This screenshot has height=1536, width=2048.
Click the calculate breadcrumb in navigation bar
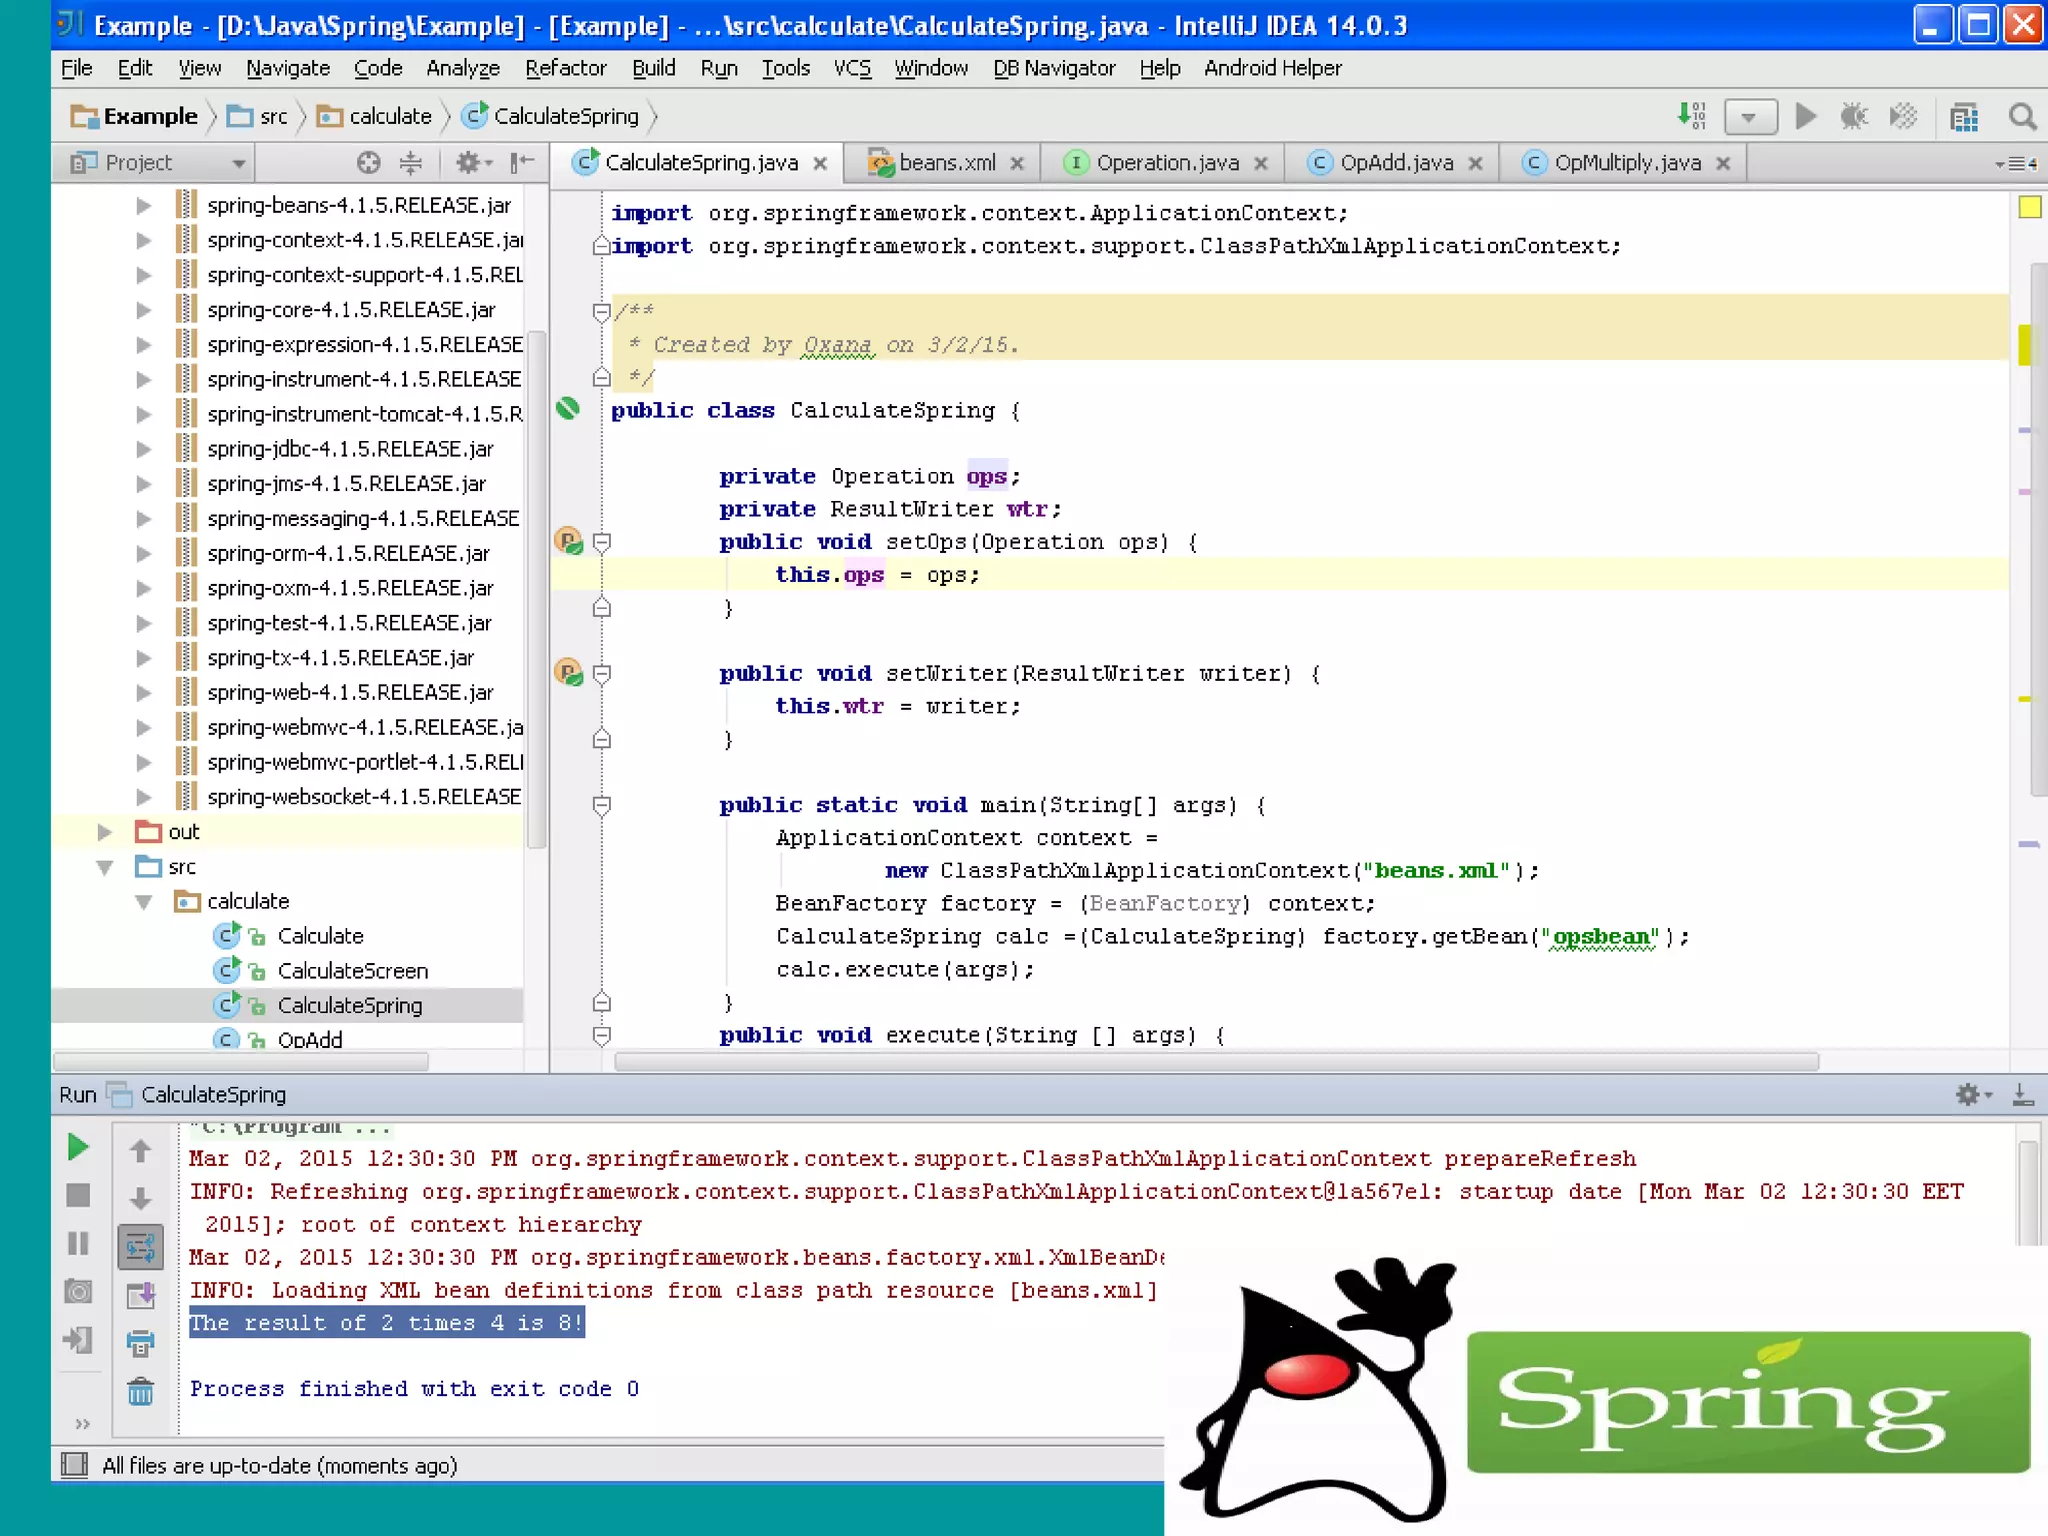[x=389, y=116]
